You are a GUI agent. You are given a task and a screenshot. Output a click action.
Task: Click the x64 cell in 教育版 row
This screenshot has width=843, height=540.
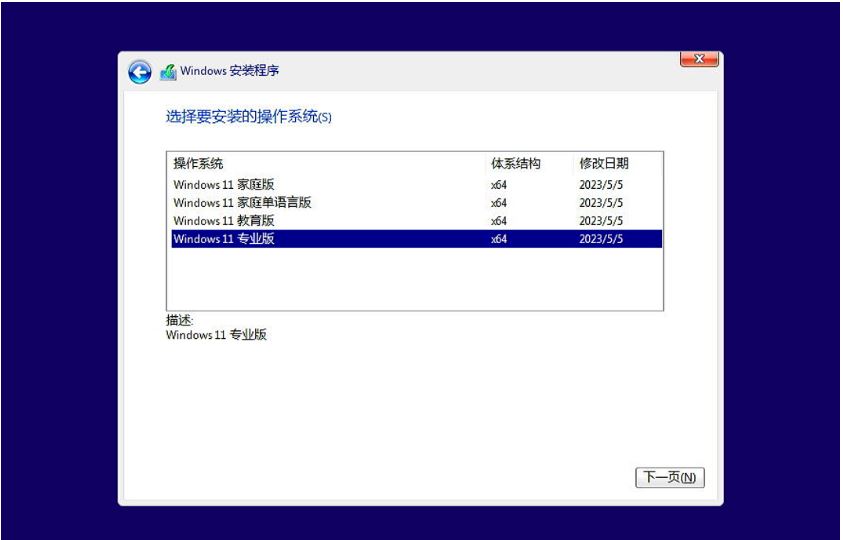click(499, 221)
